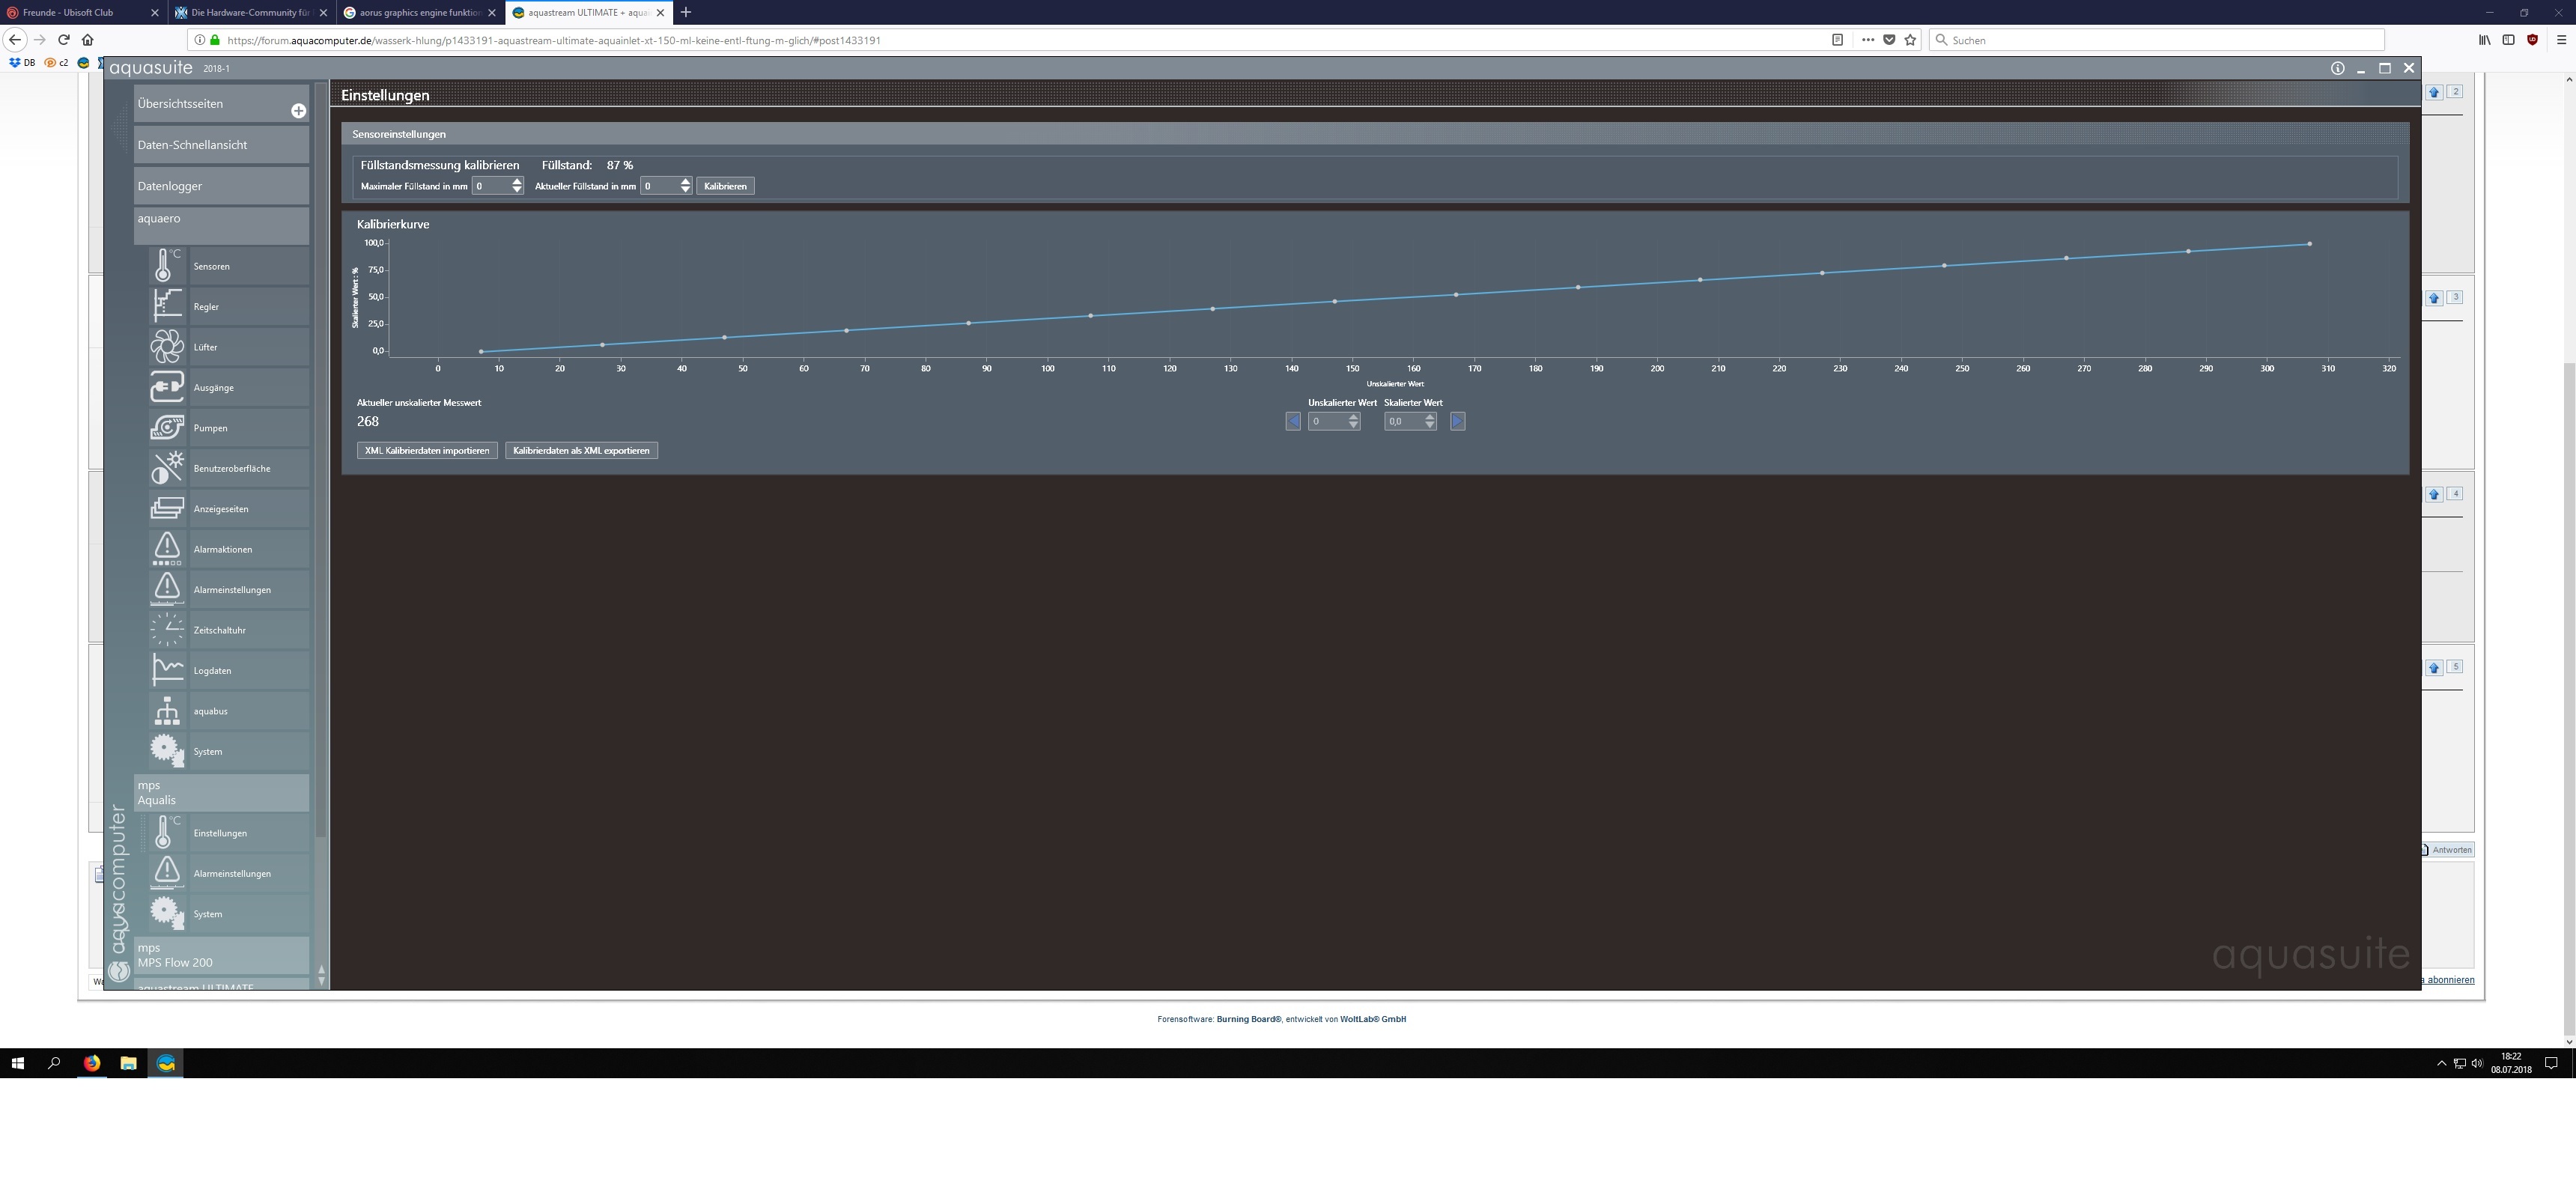The image size is (2576, 1198).
Task: Open the aquabus network icon
Action: [166, 711]
